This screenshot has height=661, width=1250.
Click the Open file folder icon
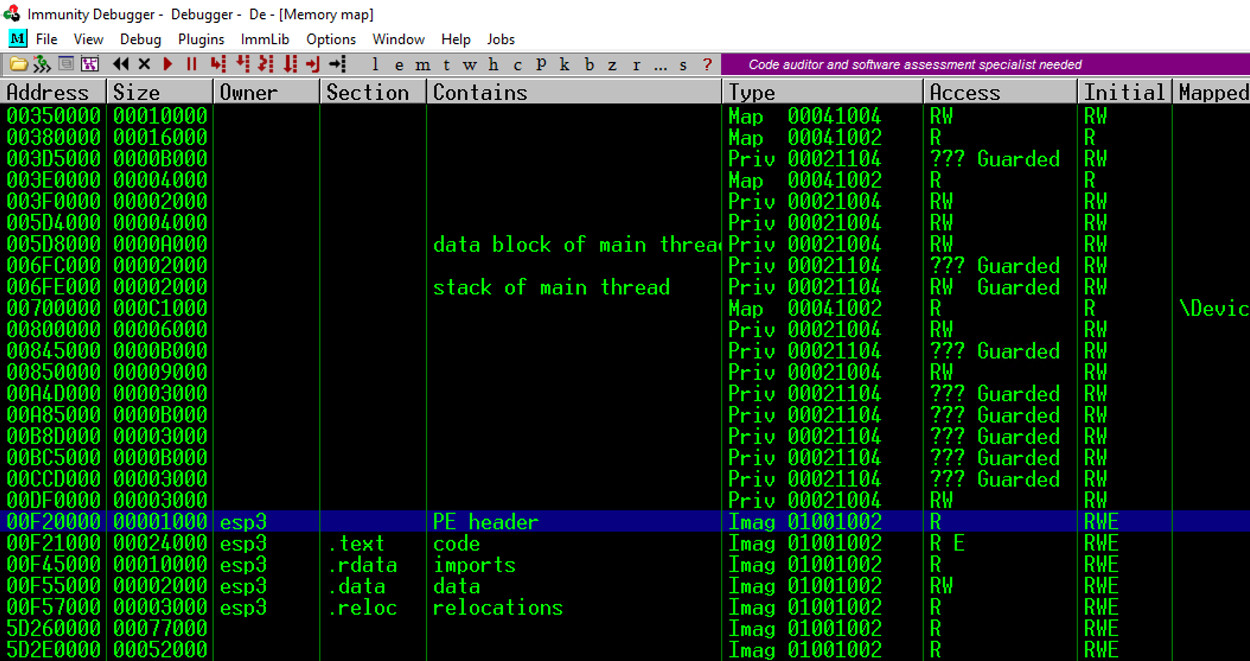click(18, 64)
